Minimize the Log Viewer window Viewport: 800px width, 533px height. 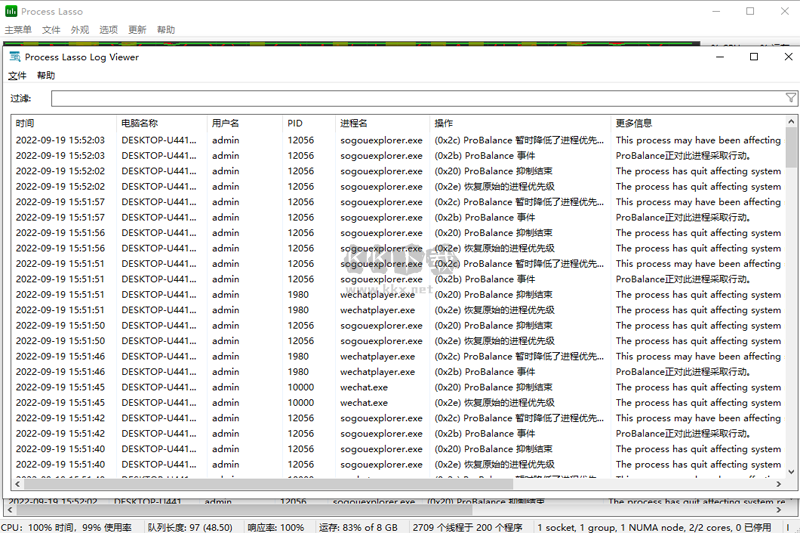[720, 57]
